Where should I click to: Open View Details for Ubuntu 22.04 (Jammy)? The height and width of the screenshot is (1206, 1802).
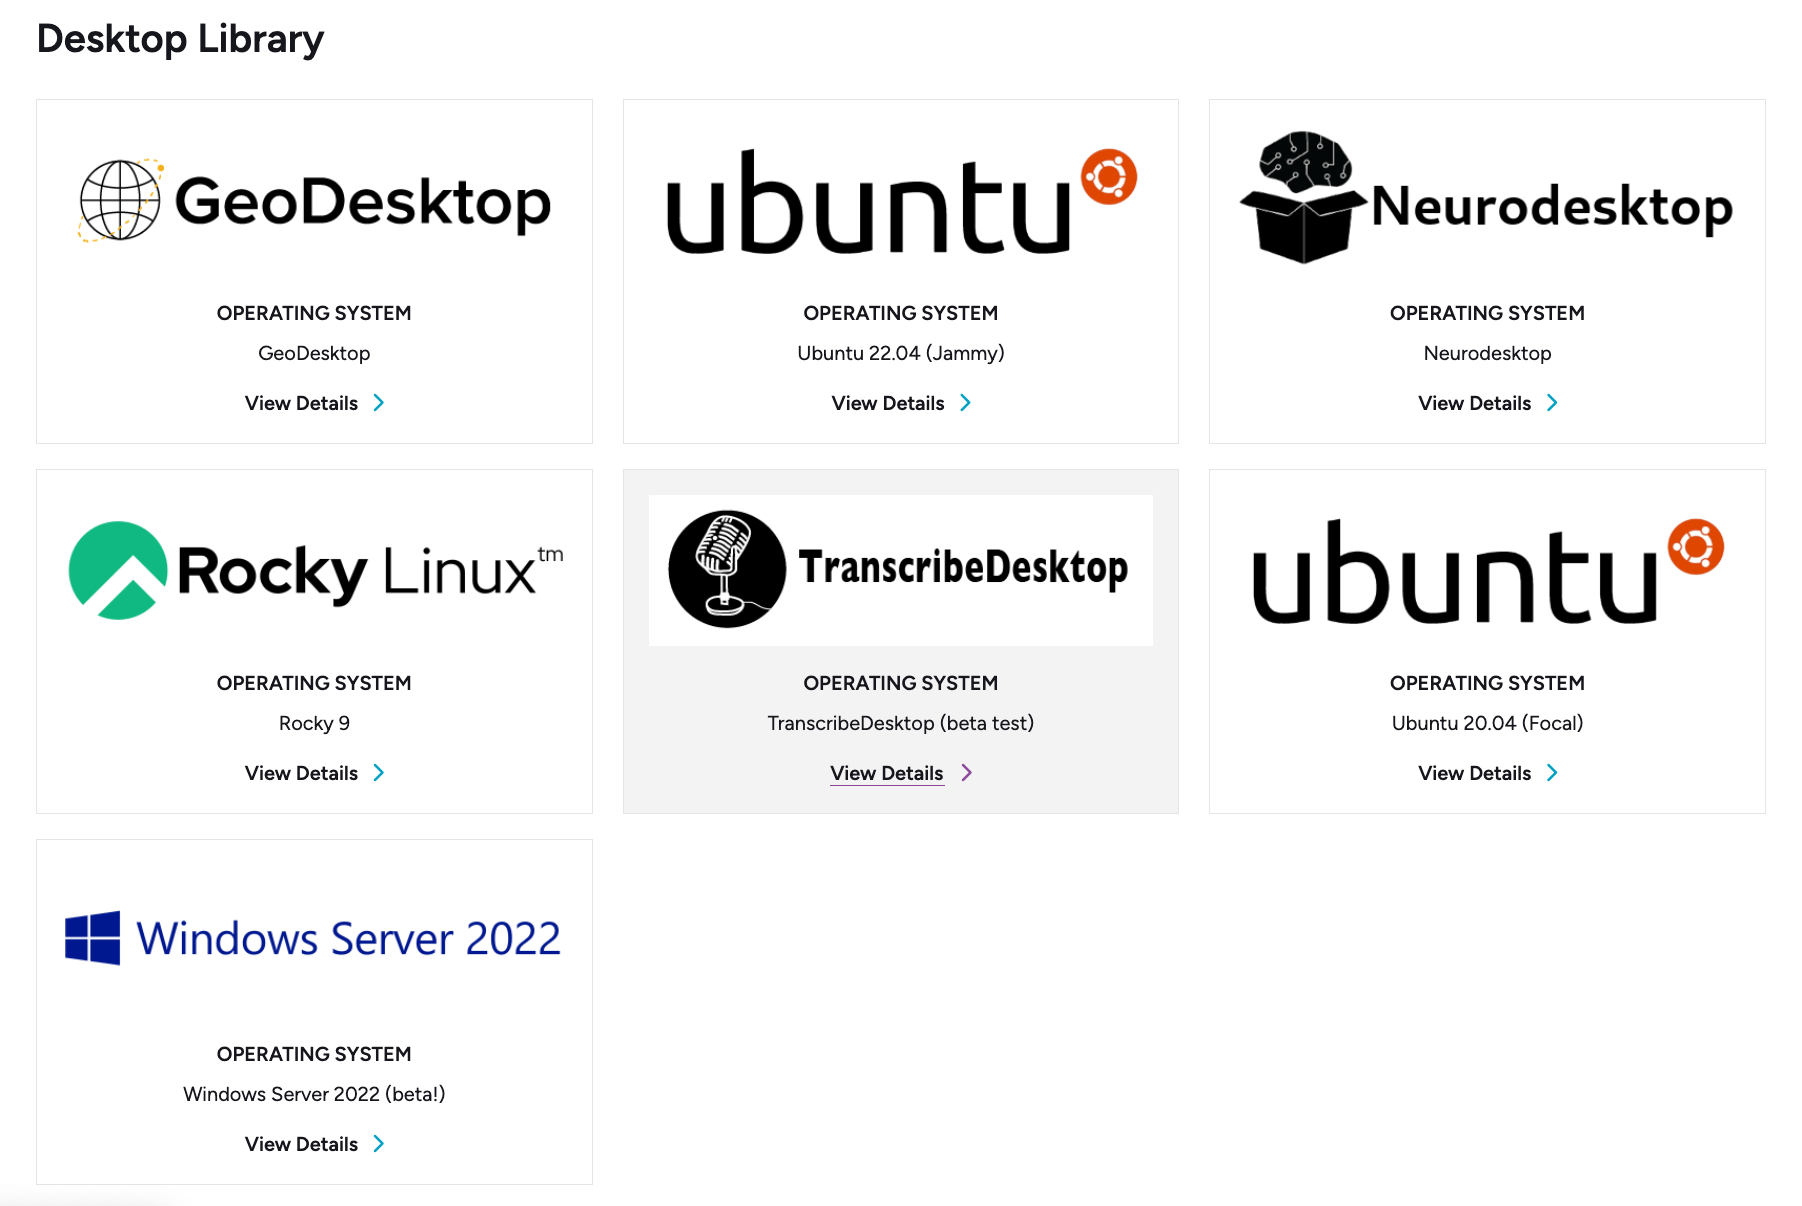pyautogui.click(x=887, y=403)
